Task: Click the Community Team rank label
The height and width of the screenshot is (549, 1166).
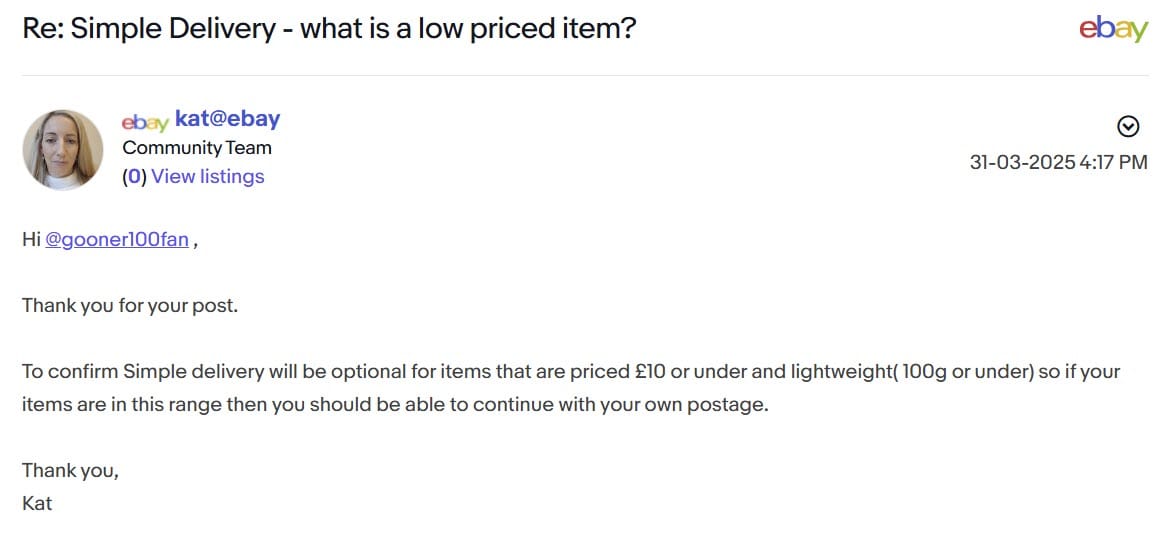Action: pyautogui.click(x=197, y=148)
